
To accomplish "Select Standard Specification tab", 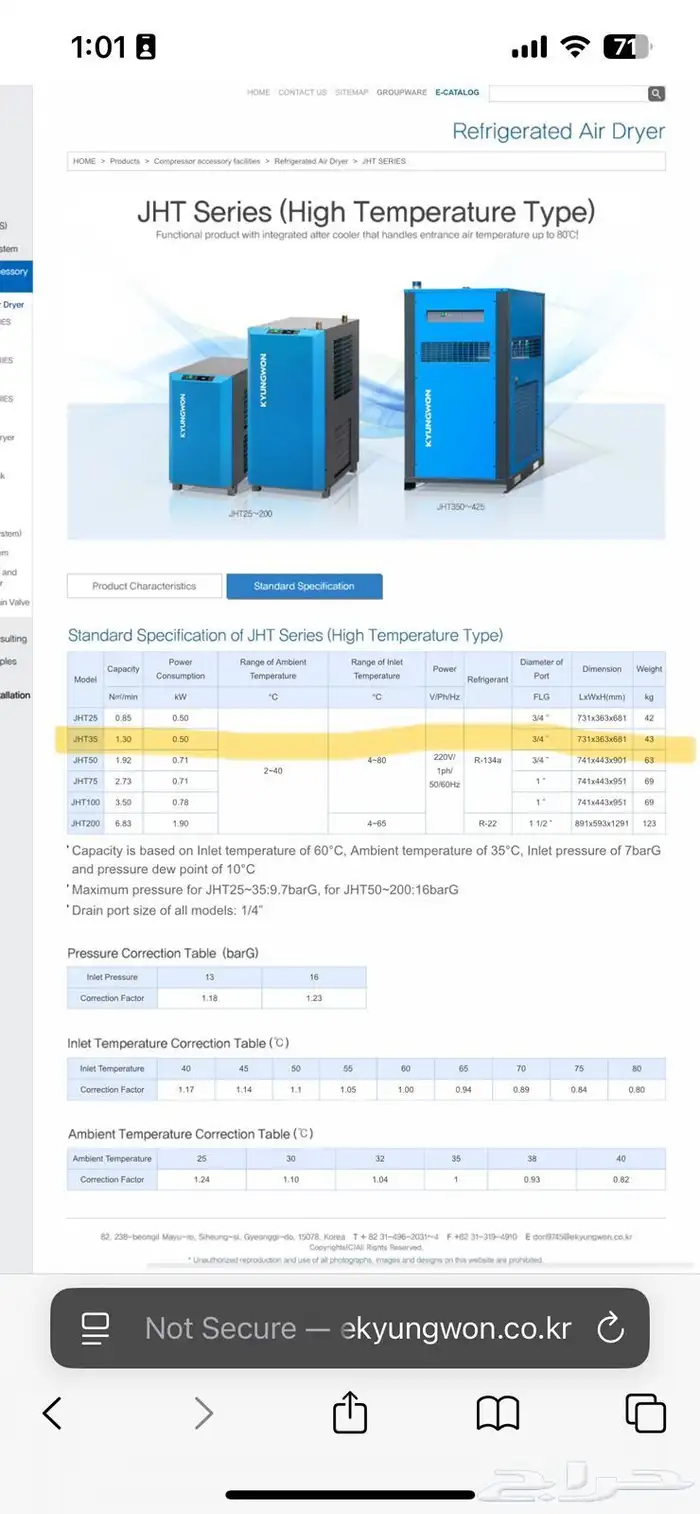I will (x=304, y=586).
